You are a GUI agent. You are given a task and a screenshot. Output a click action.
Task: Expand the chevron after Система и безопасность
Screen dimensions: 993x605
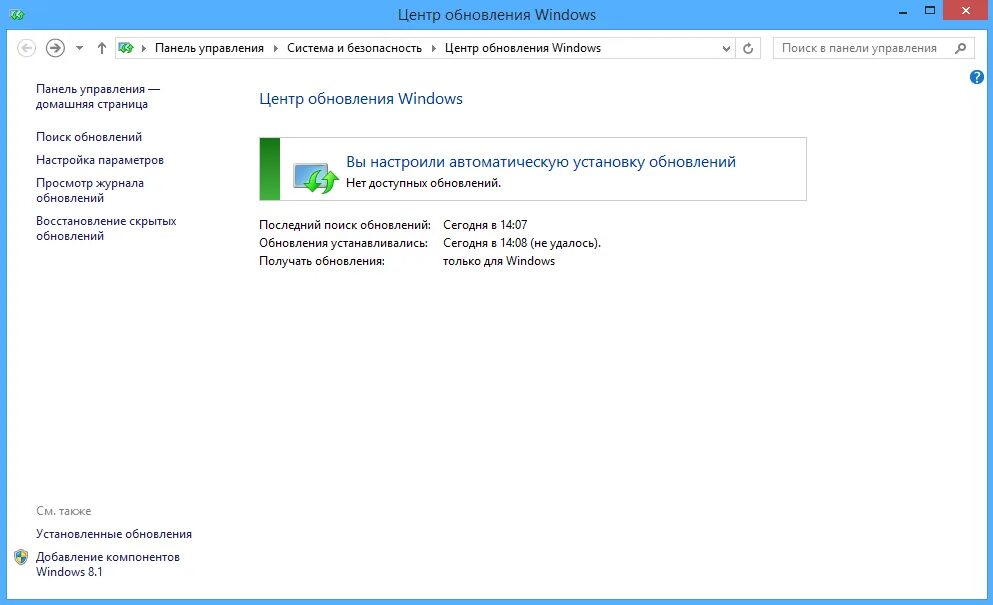click(x=434, y=48)
